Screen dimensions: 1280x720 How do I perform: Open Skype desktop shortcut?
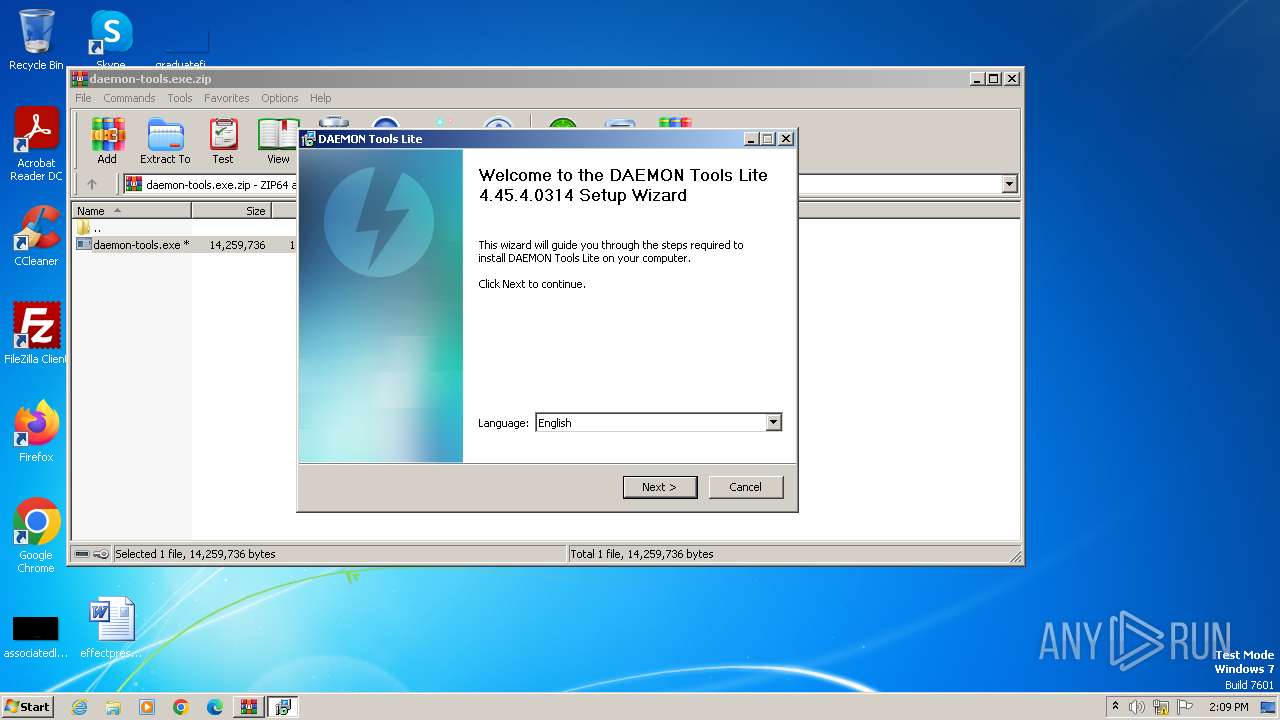coord(110,40)
